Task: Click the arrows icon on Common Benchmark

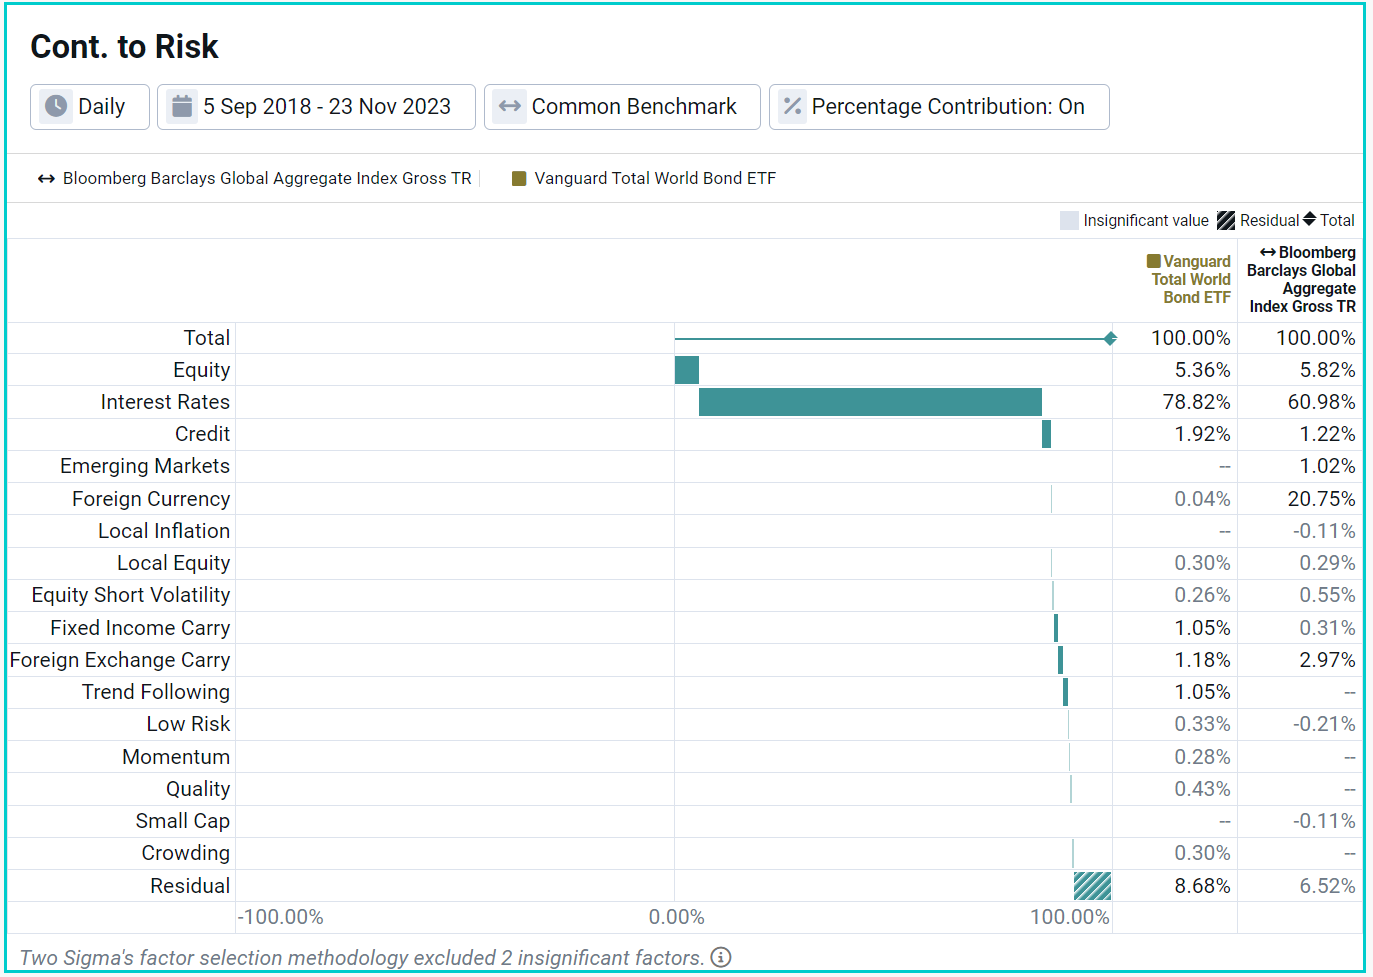Action: tap(510, 106)
